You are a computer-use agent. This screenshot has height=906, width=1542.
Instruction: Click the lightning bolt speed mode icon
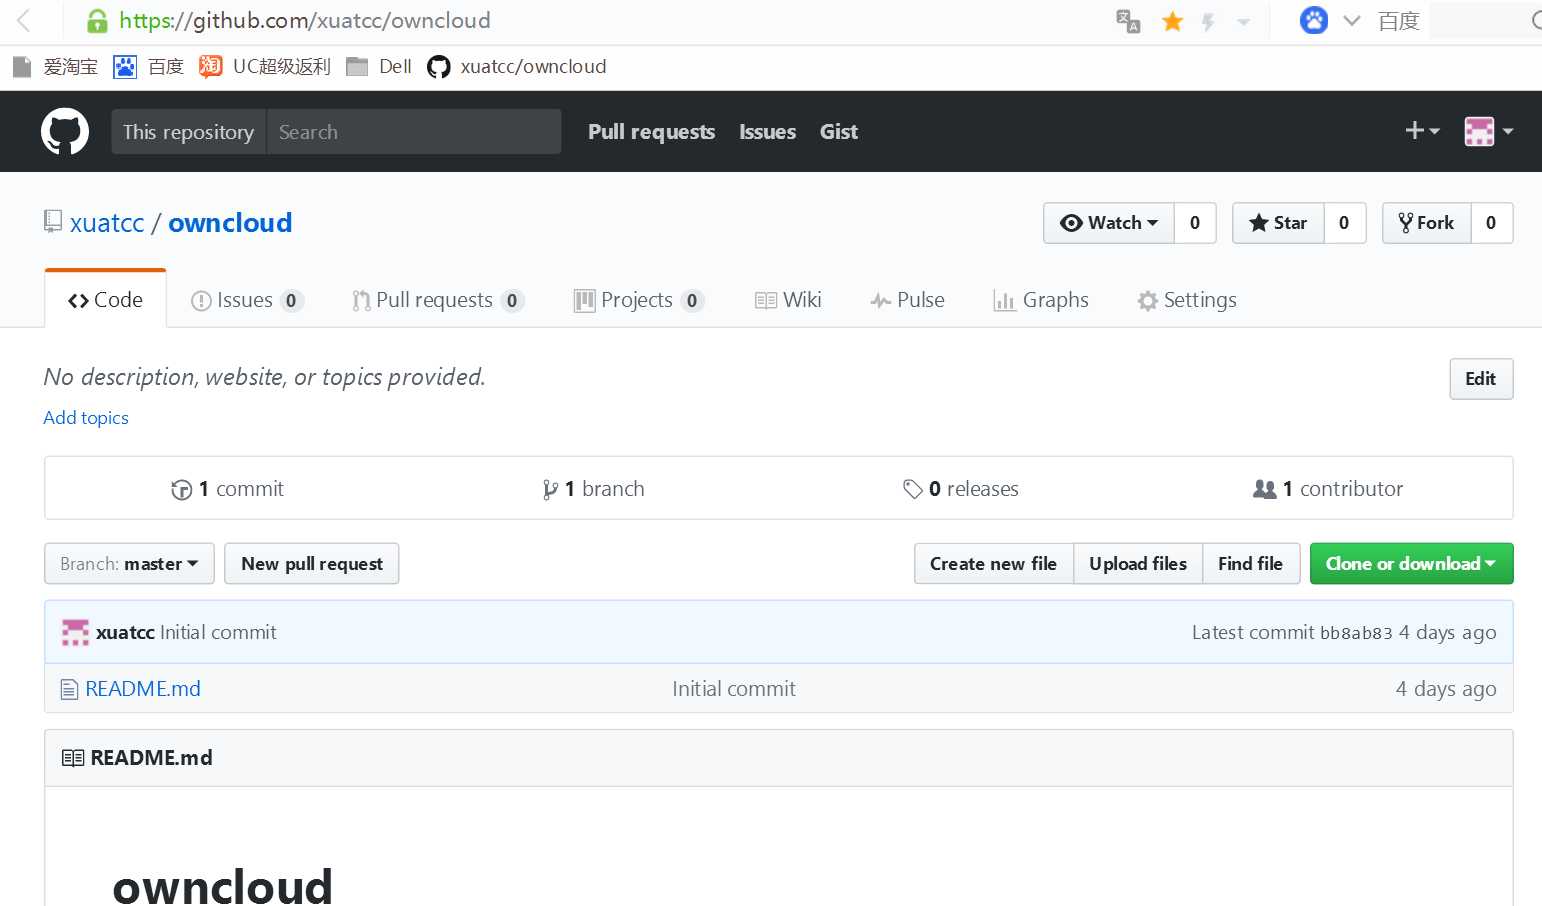point(1208,21)
